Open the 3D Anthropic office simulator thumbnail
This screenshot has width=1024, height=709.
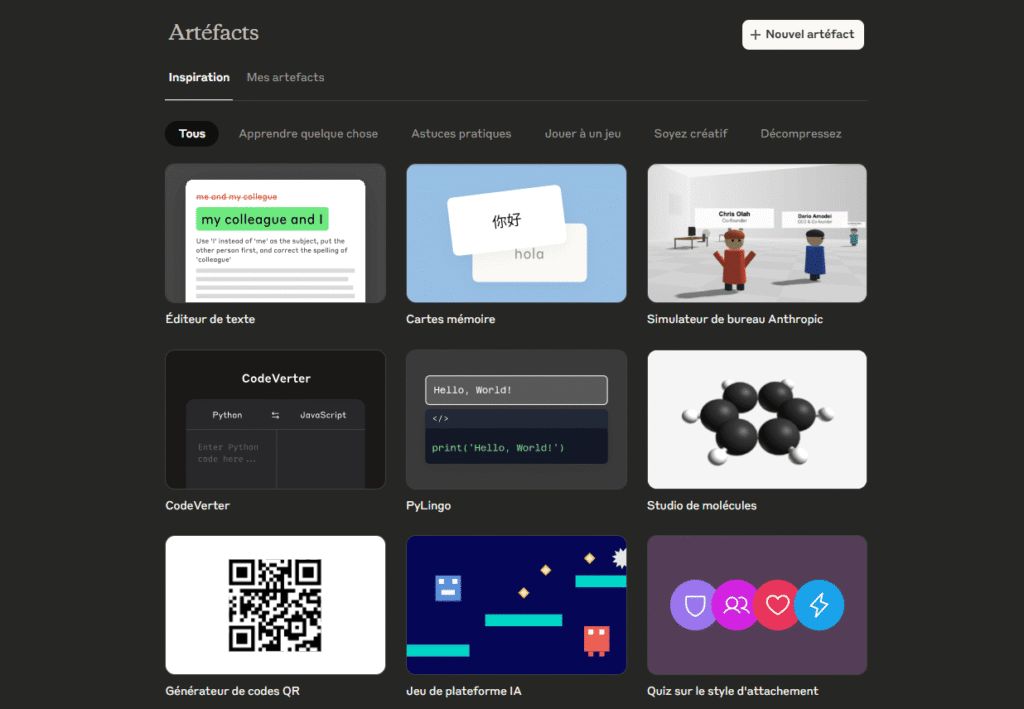tap(757, 233)
